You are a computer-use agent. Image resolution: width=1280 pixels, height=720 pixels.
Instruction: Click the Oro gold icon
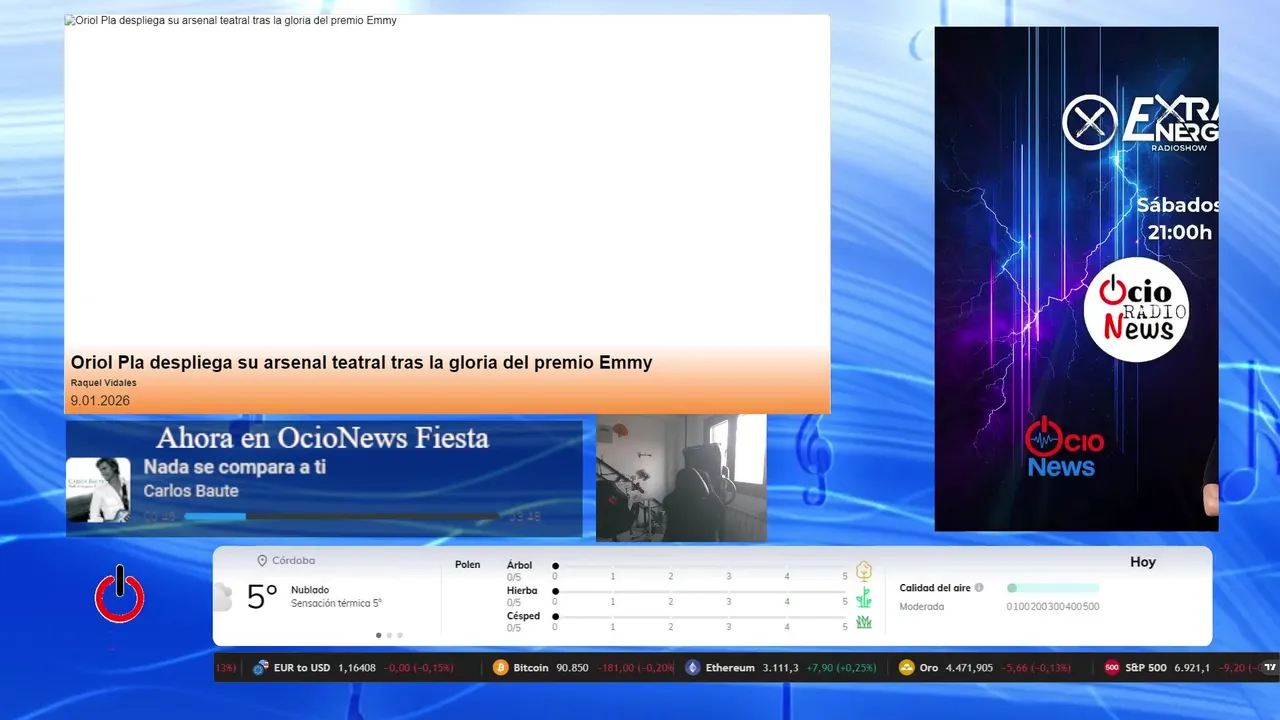coord(907,668)
